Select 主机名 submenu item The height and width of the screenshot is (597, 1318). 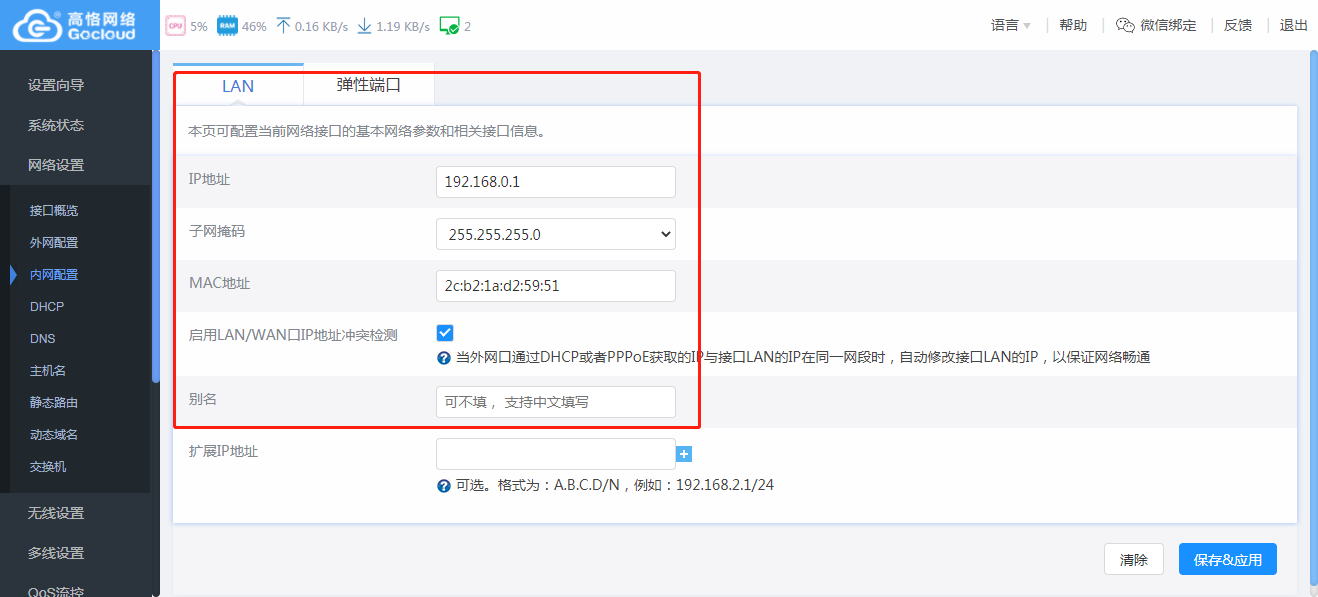pyautogui.click(x=48, y=371)
